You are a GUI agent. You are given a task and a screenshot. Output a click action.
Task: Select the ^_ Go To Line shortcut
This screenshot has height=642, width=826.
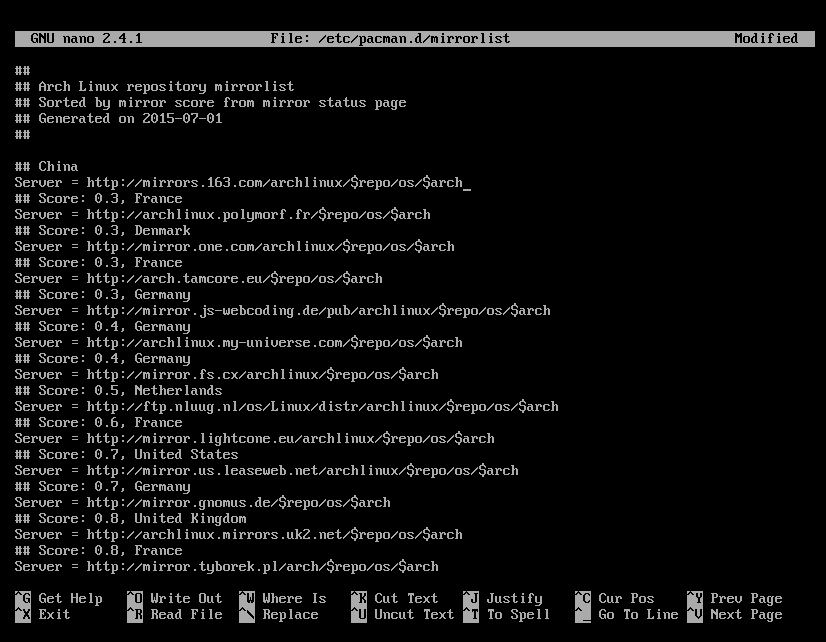pyautogui.click(x=627, y=615)
